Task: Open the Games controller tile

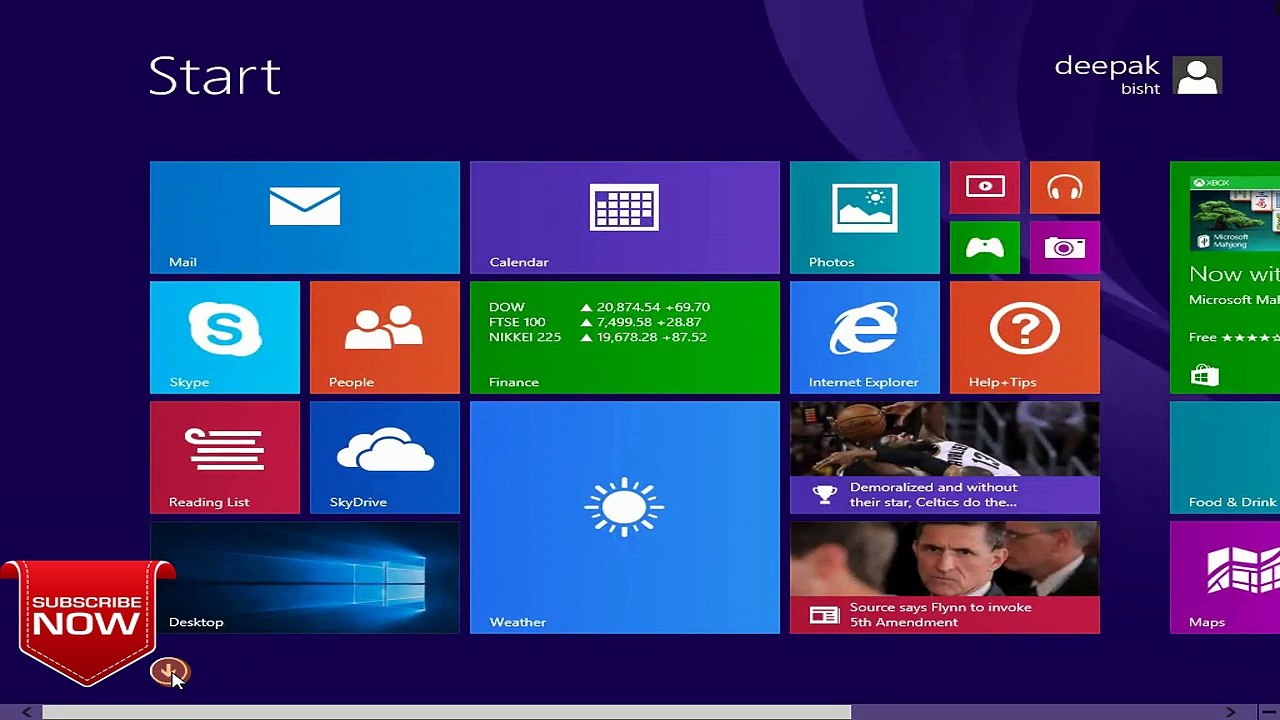Action: pos(985,247)
